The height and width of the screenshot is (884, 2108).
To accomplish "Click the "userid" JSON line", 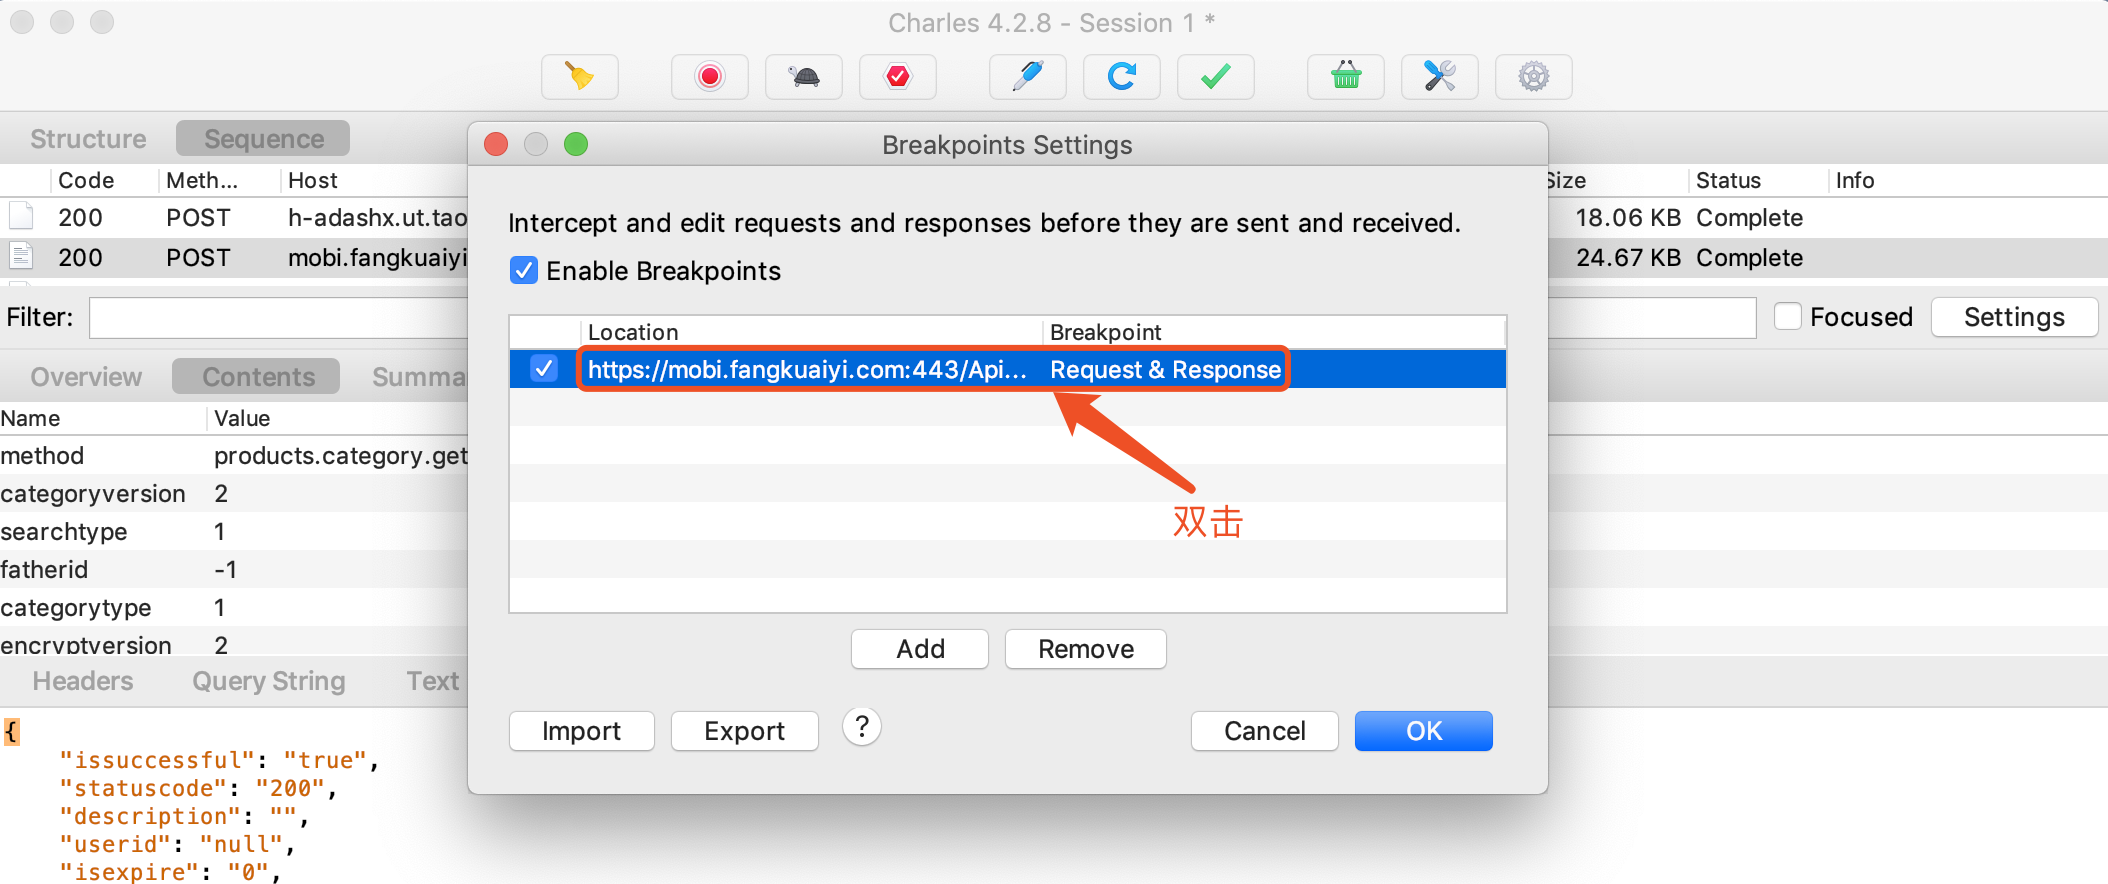I will tap(176, 844).
